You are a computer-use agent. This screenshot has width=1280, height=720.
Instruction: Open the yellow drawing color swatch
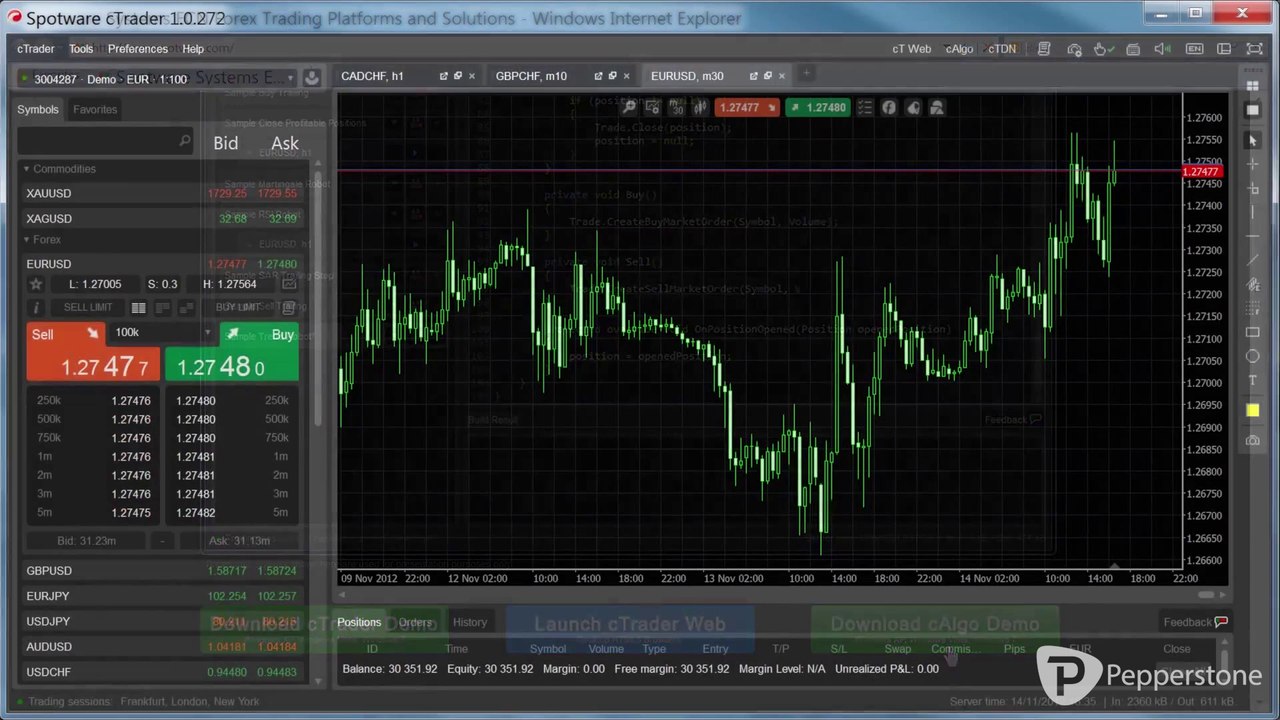point(1253,410)
